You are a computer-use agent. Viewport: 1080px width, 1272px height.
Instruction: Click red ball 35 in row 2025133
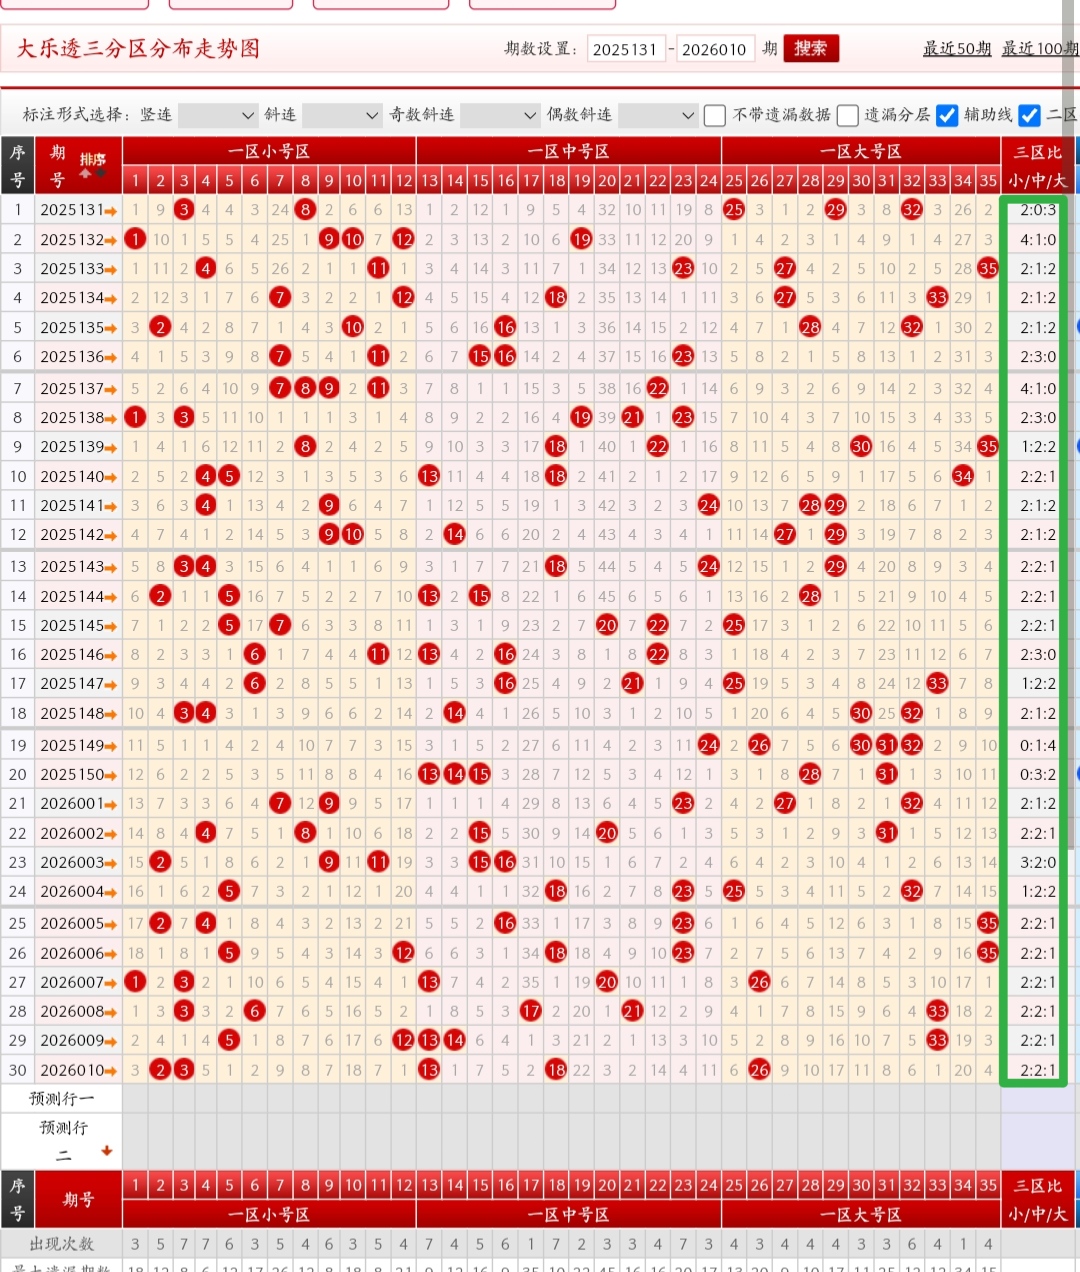[x=988, y=268]
